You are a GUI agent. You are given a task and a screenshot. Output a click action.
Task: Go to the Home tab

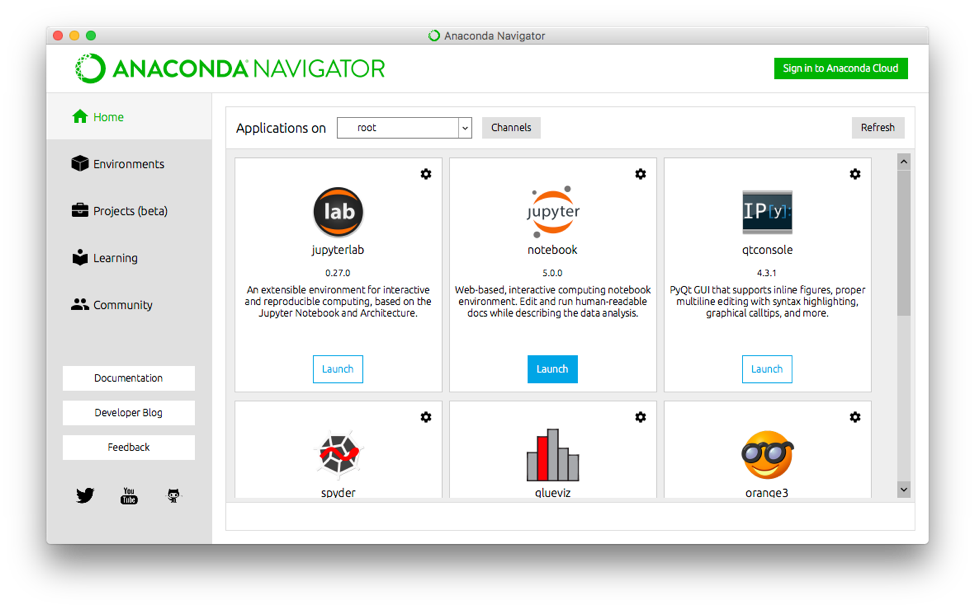129,116
